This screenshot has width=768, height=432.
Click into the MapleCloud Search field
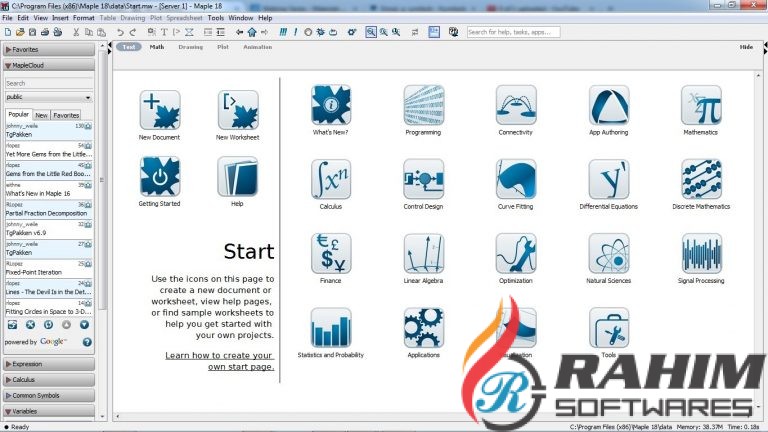click(x=48, y=83)
